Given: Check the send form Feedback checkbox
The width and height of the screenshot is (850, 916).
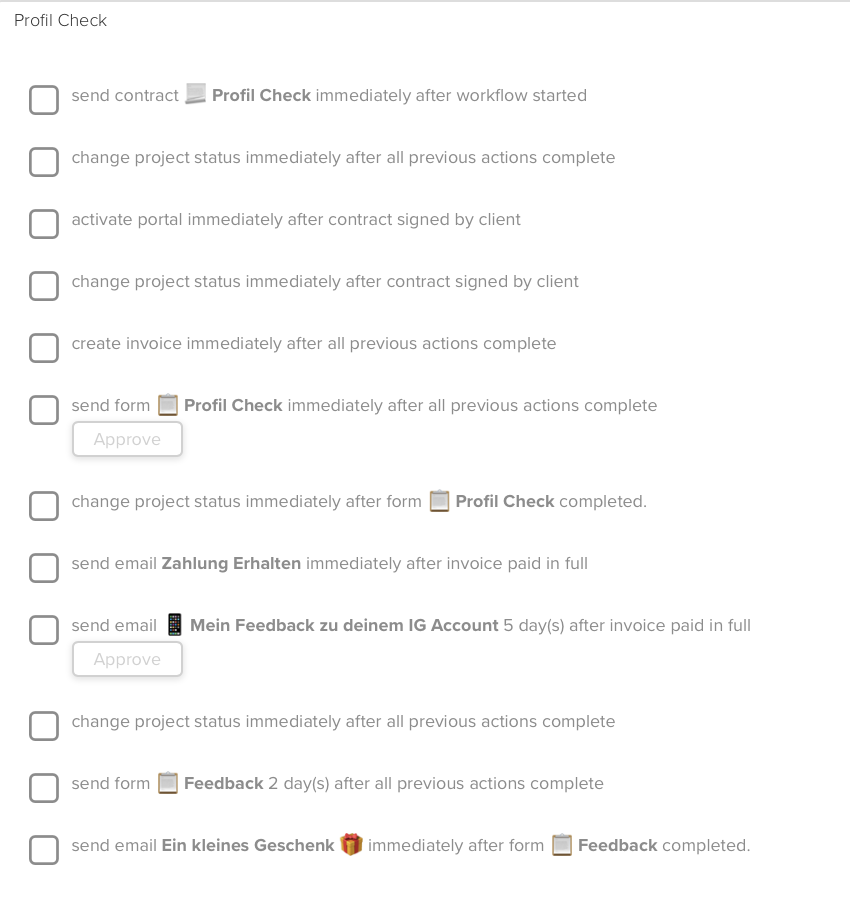Looking at the screenshot, I should (44, 787).
